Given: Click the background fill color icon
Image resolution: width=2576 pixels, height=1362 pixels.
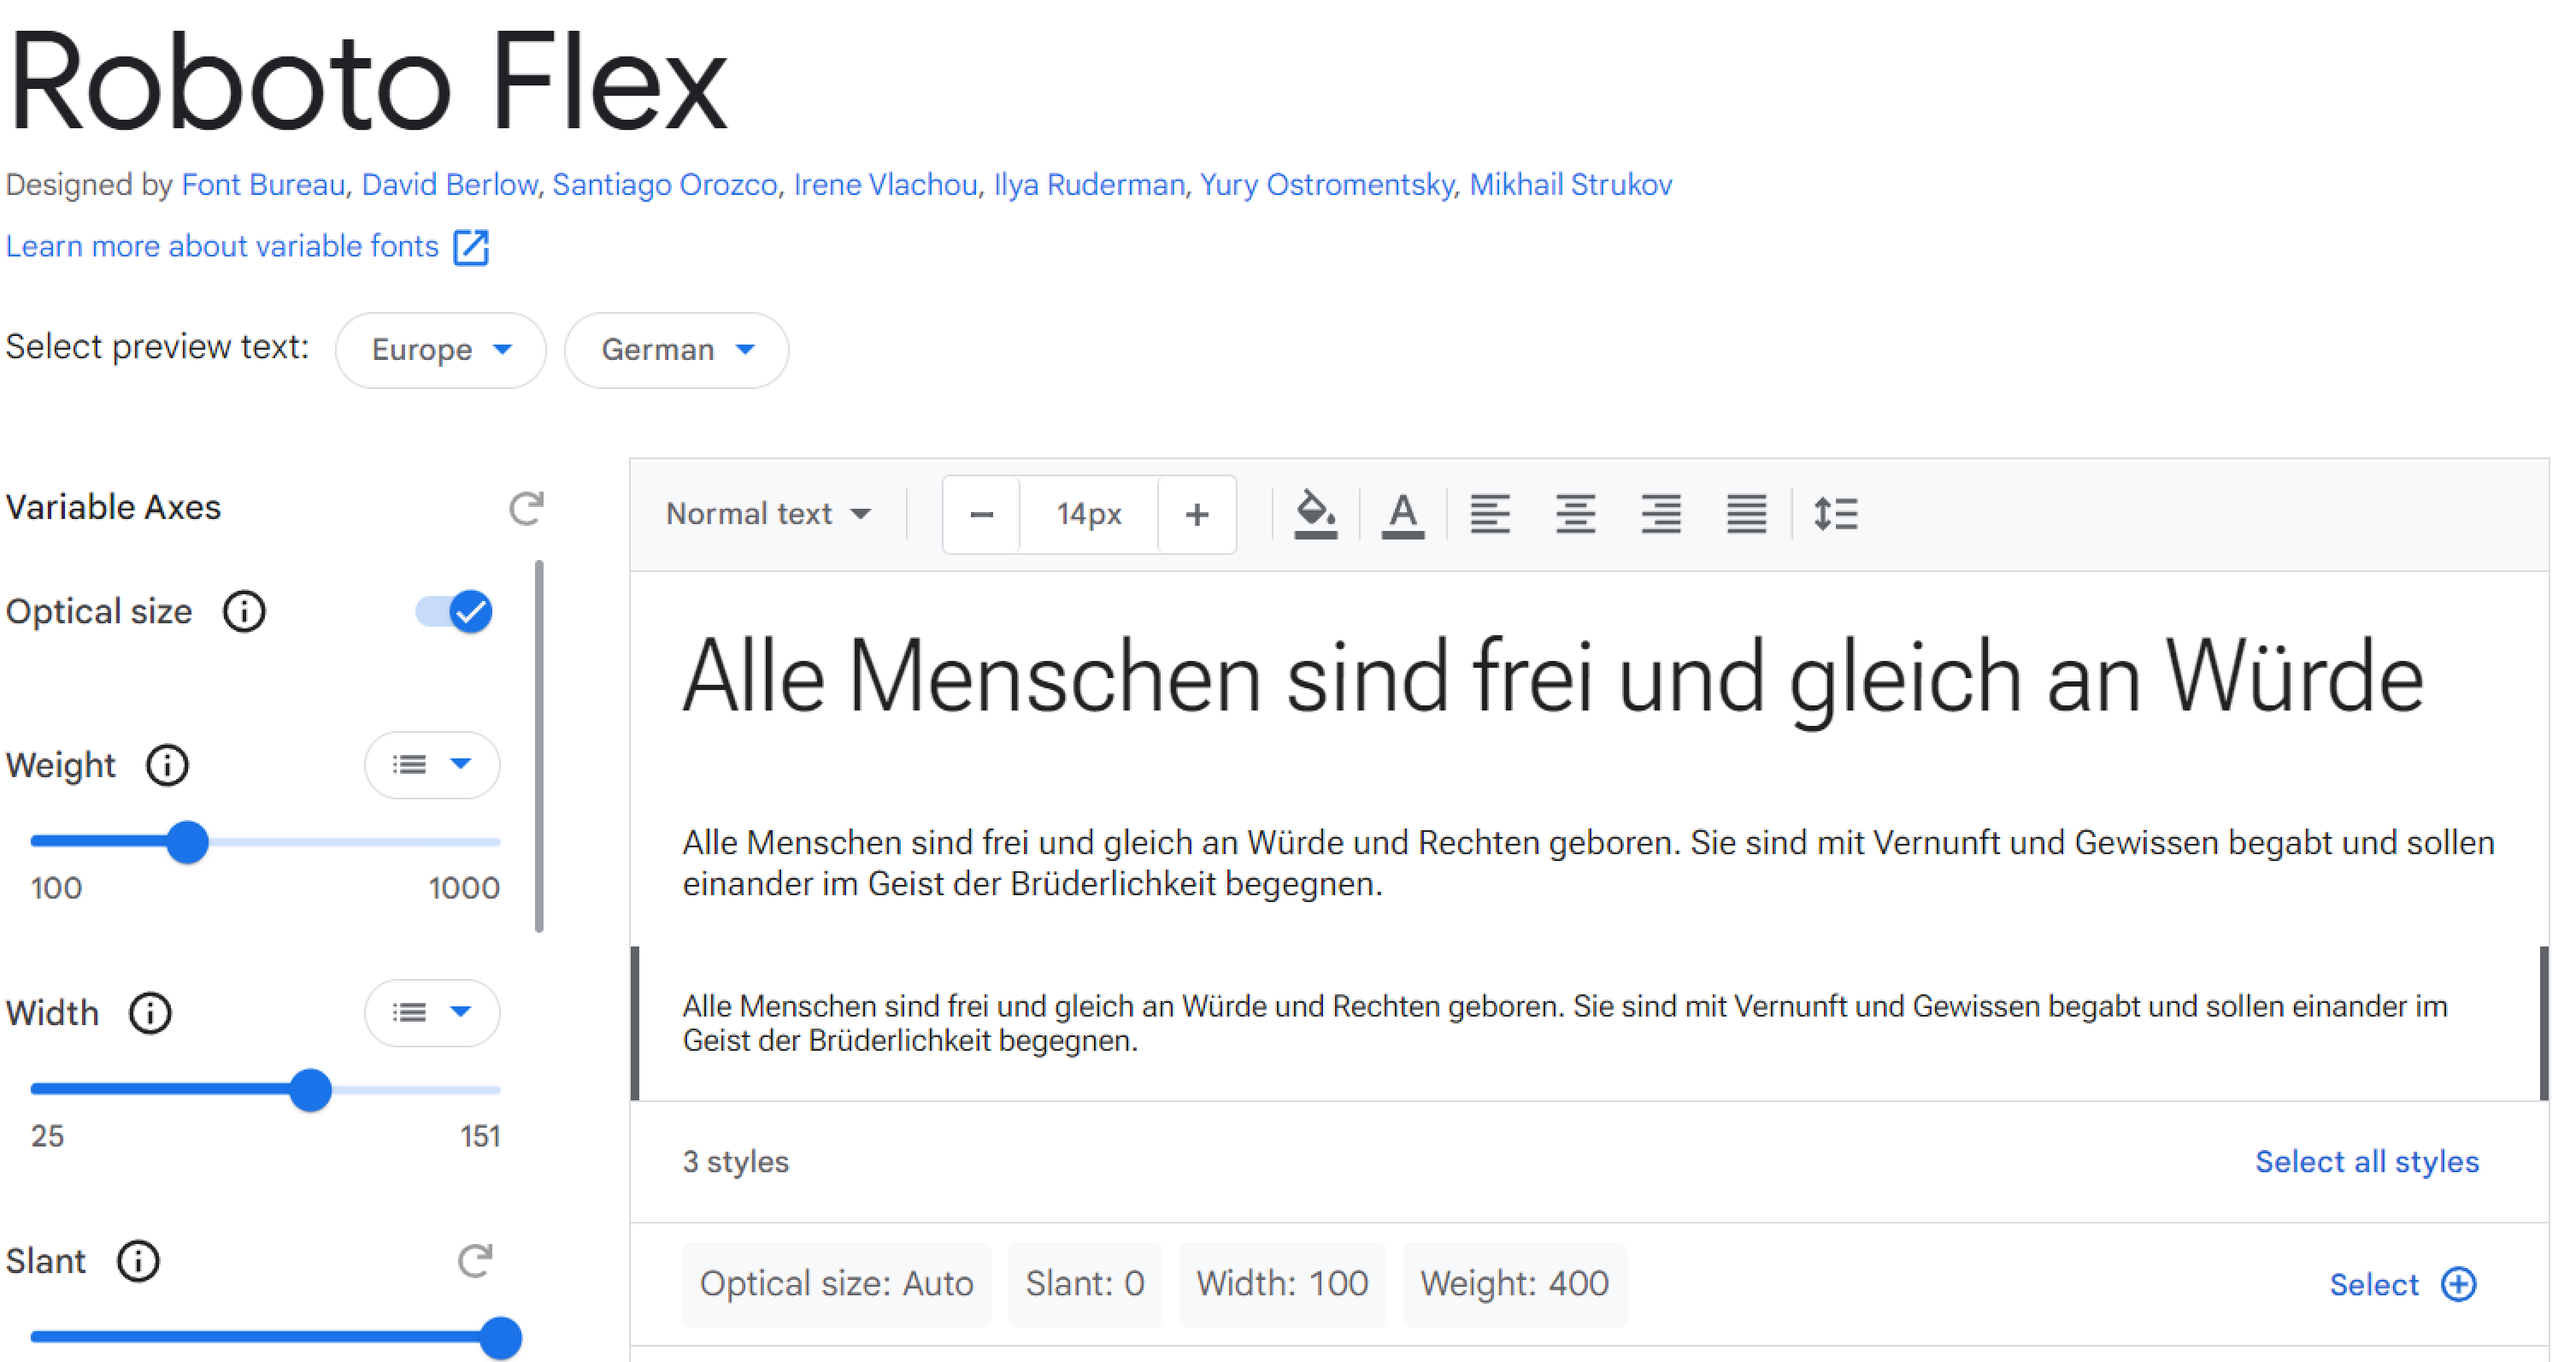Looking at the screenshot, I should click(1315, 514).
